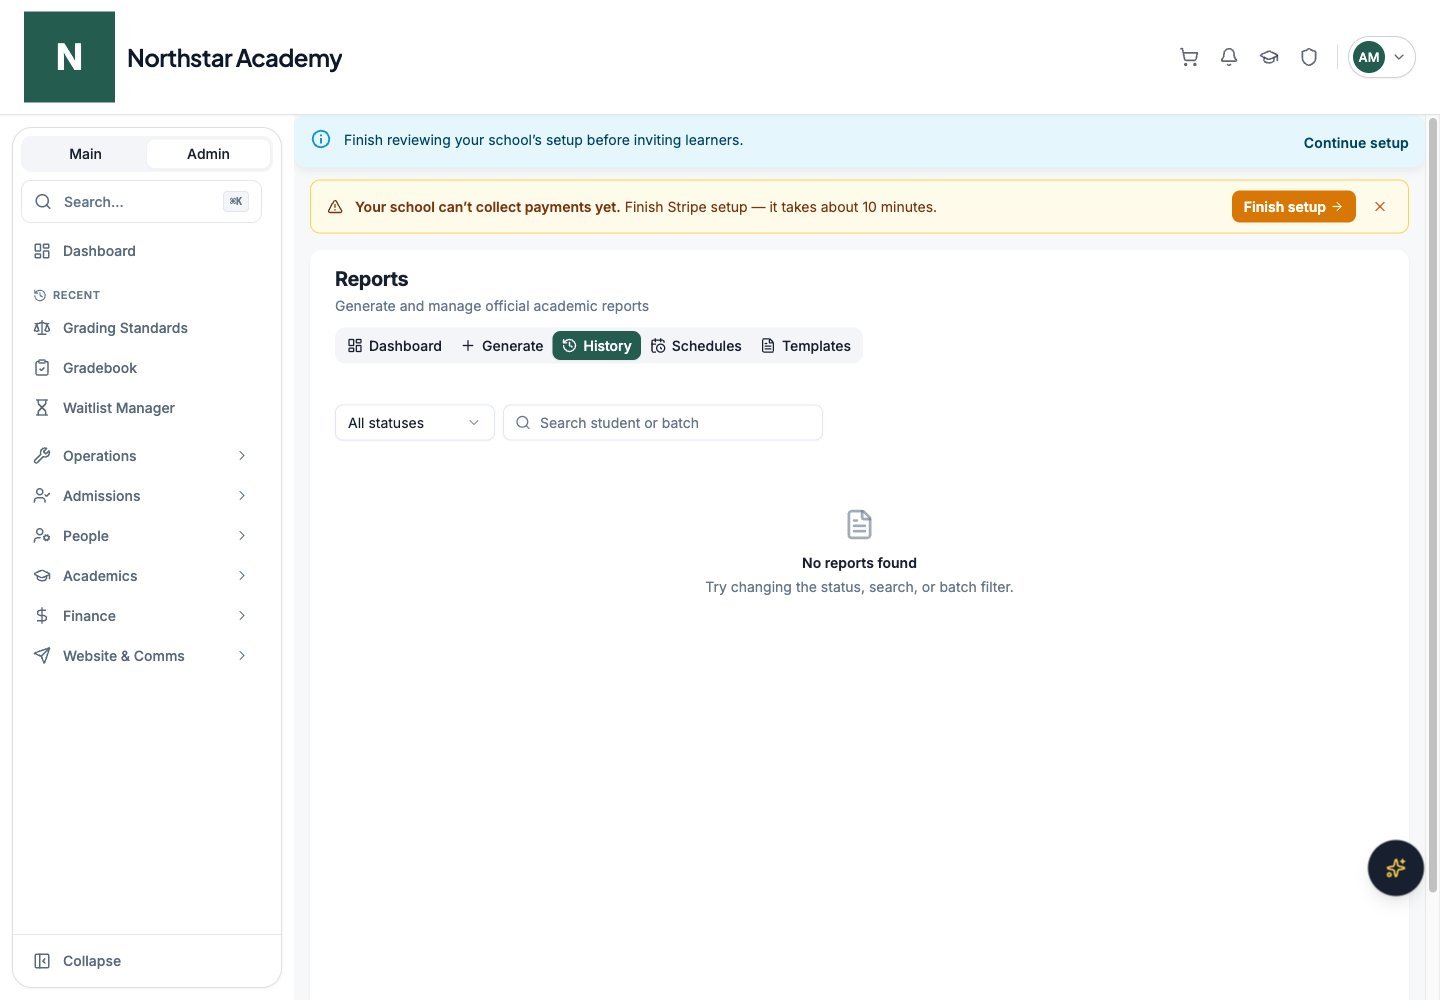Click the Northstar Academy N logo

coord(69,57)
